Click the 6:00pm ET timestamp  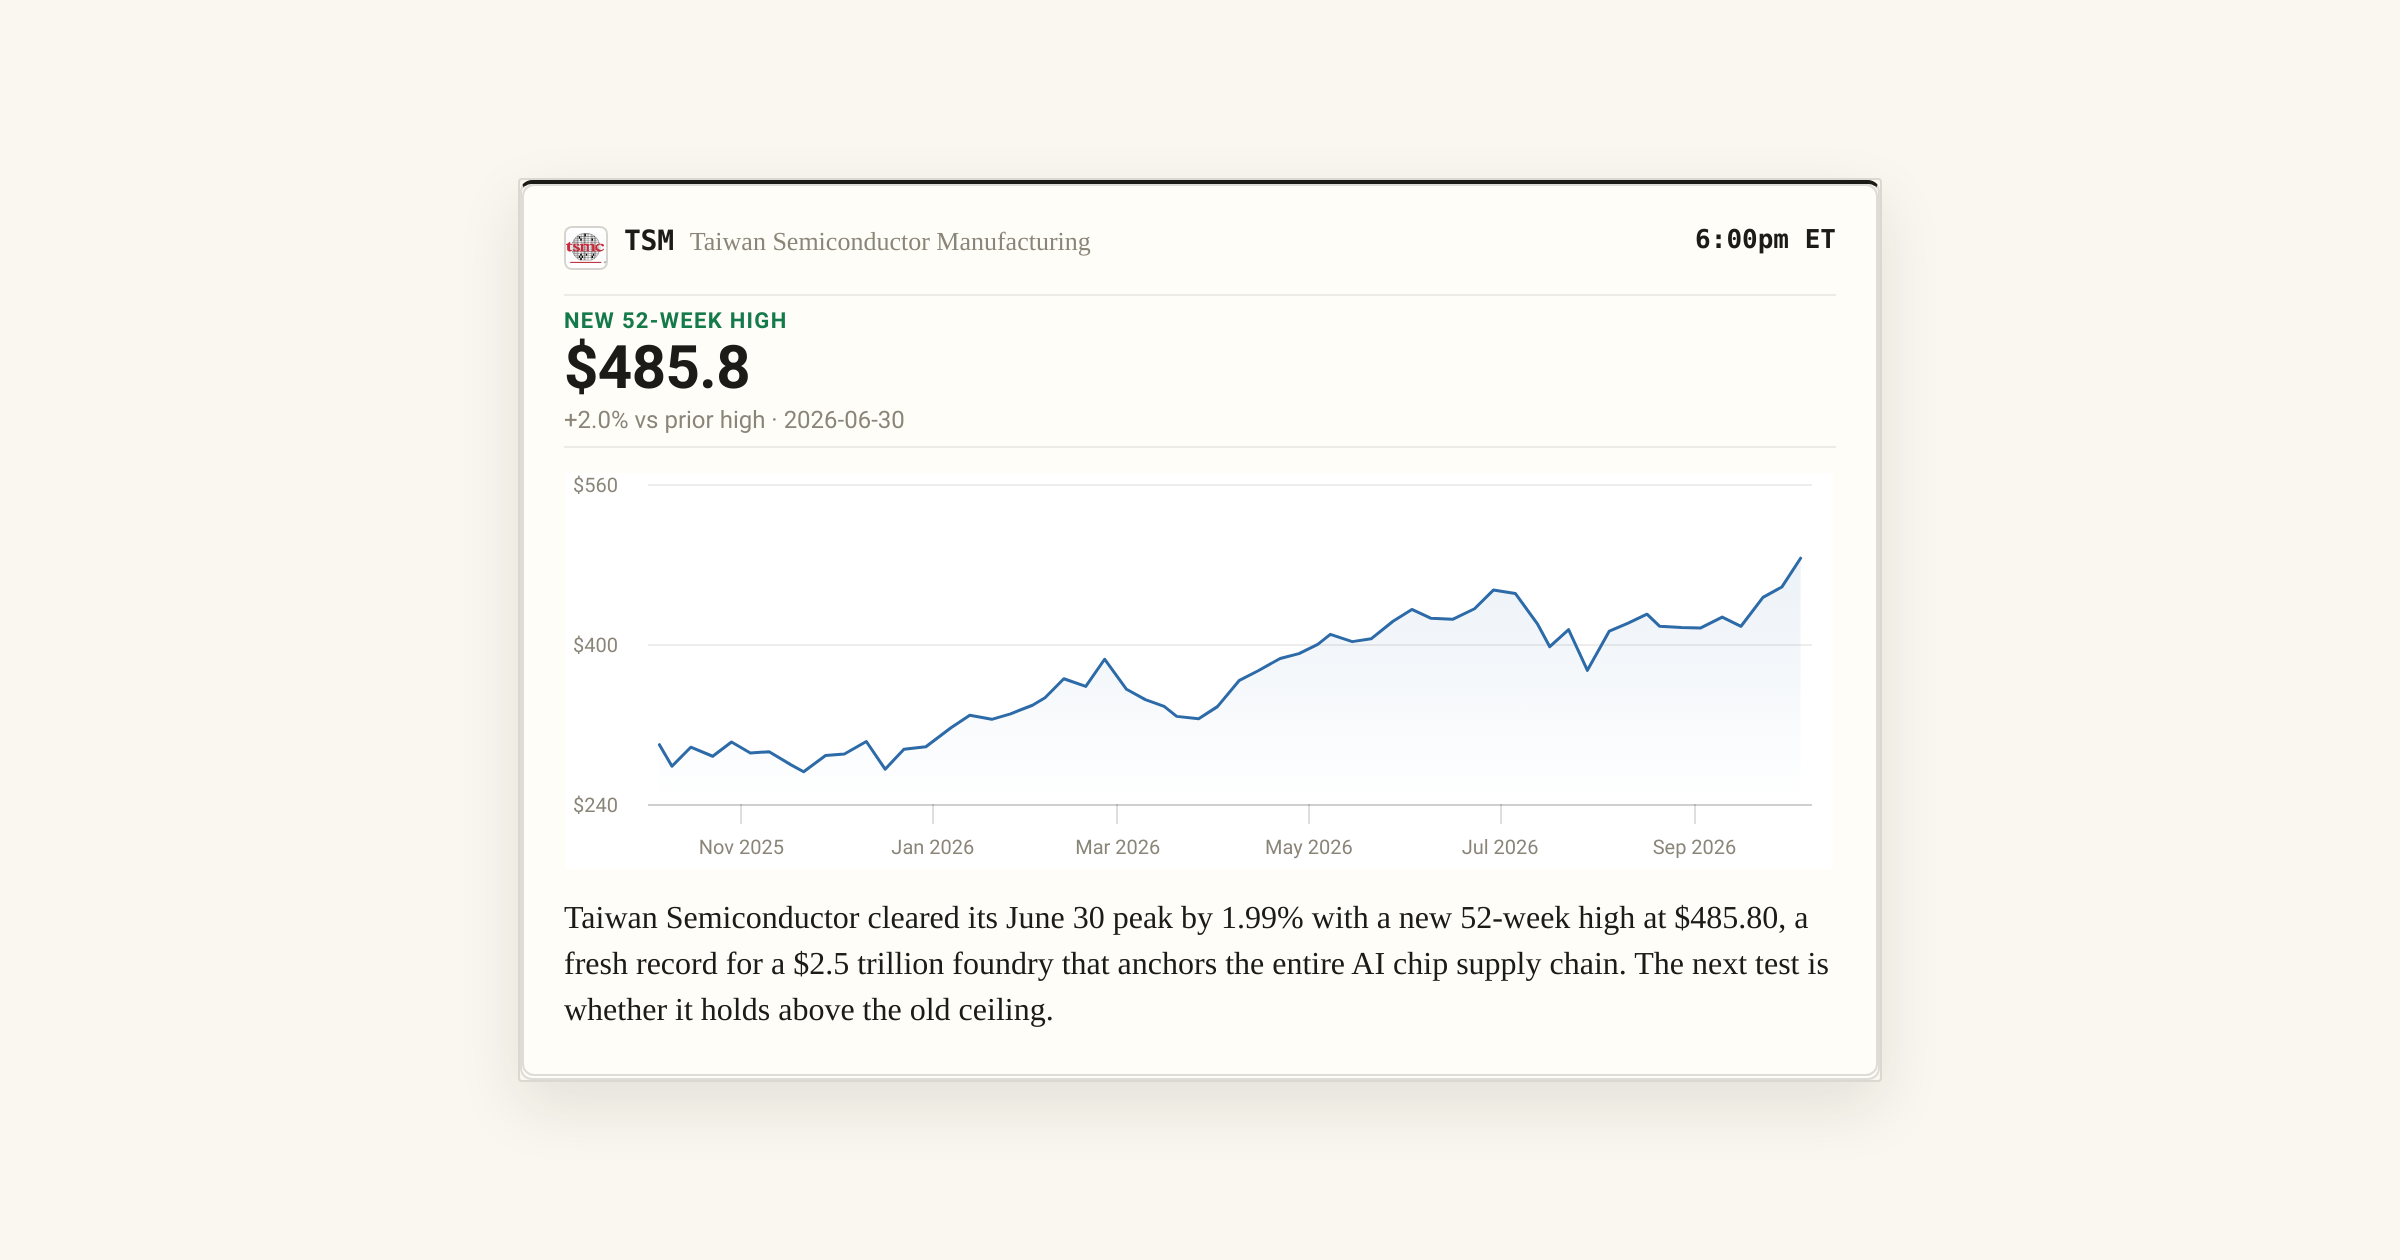pyautogui.click(x=1765, y=240)
